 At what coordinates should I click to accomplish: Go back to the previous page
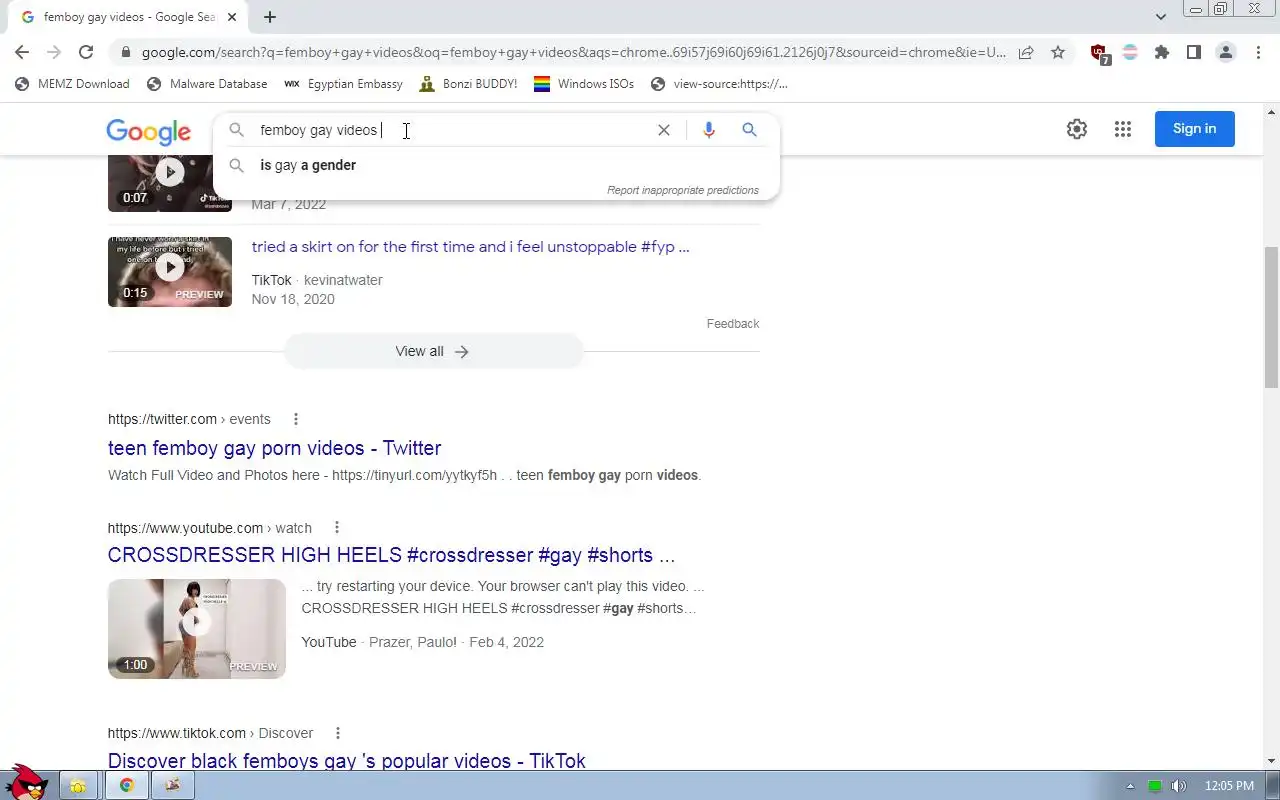pos(22,53)
